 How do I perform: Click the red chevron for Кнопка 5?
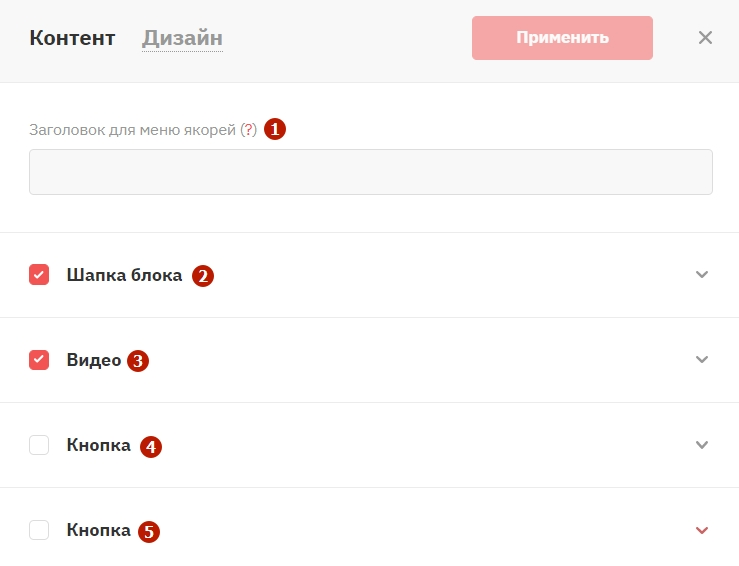click(x=702, y=530)
